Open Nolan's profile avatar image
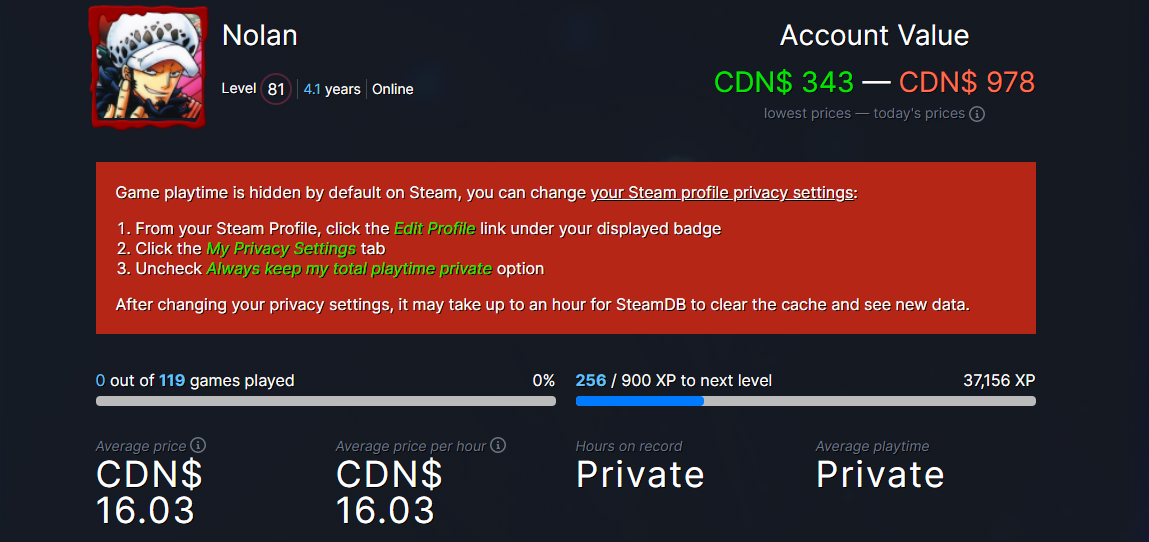Image resolution: width=1149 pixels, height=542 pixels. point(149,66)
